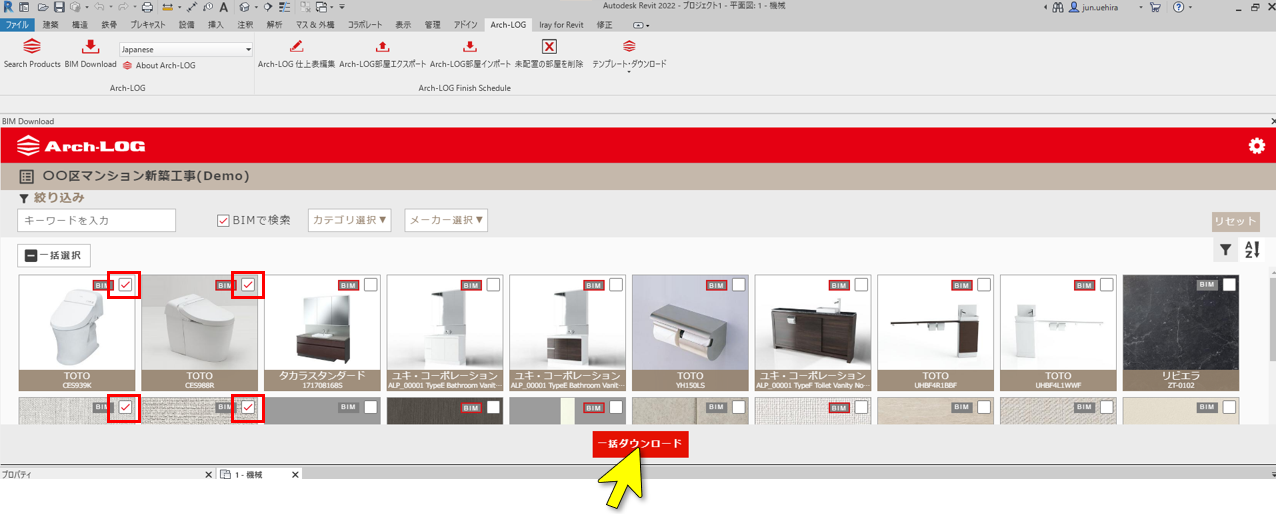The image size is (1276, 514).
Task: Click Arch-LOG部屋インポート icon
Action: click(470, 46)
